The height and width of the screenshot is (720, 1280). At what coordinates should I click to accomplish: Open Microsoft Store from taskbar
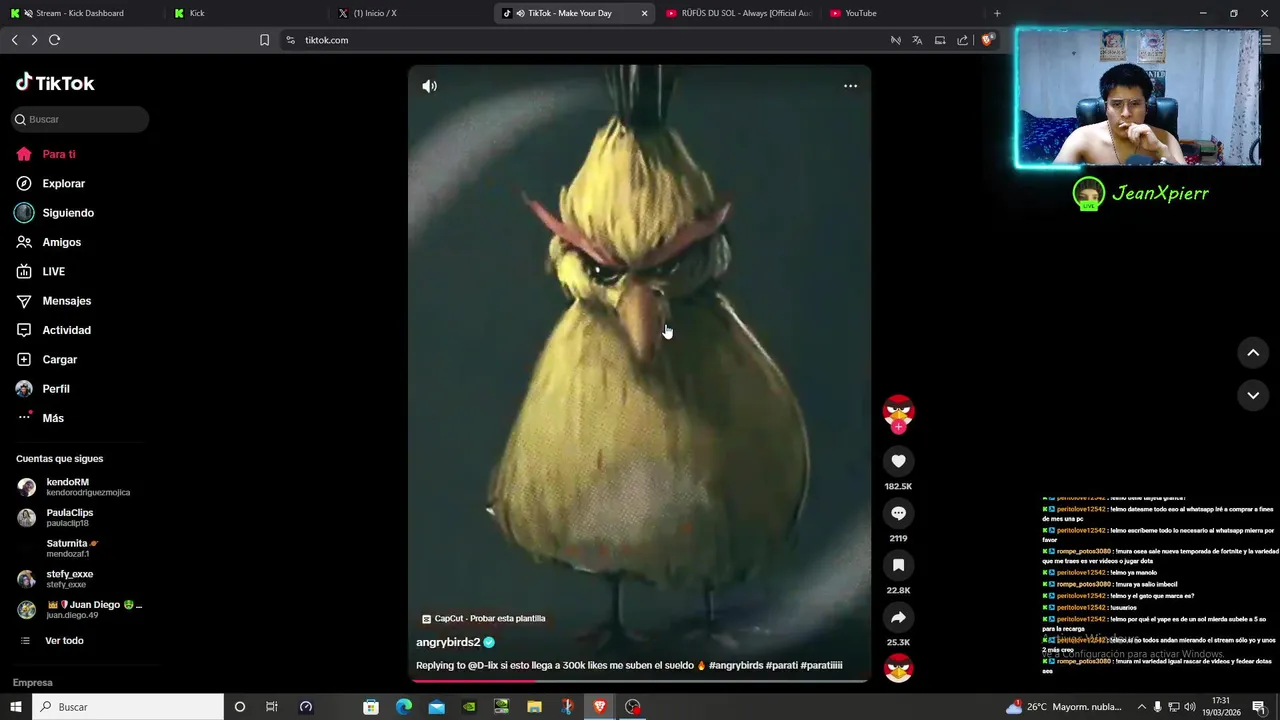pyautogui.click(x=371, y=707)
